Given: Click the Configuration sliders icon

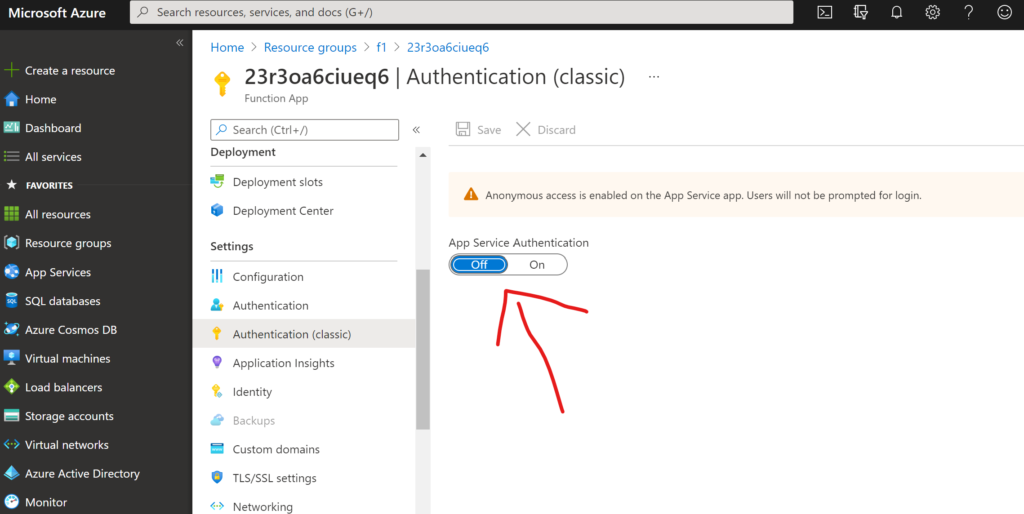Looking at the screenshot, I should click(x=217, y=276).
